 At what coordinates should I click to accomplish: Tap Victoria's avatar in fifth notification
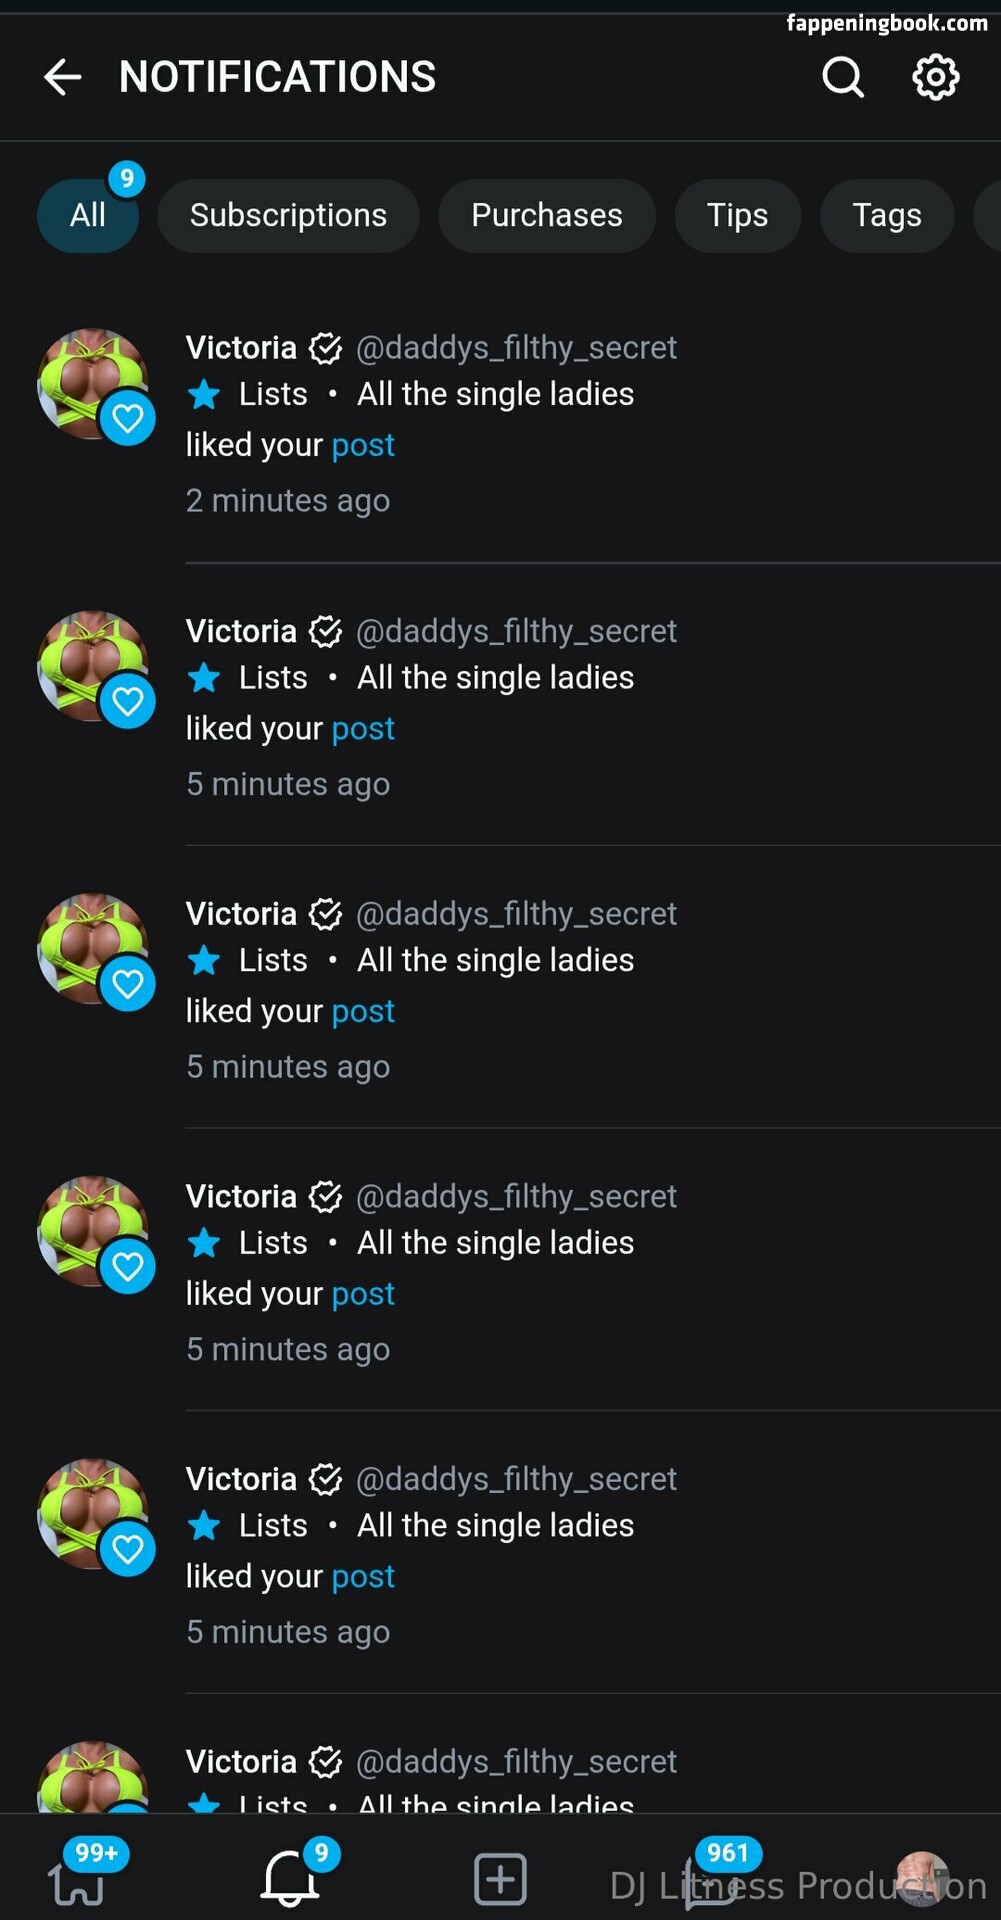tap(92, 1513)
